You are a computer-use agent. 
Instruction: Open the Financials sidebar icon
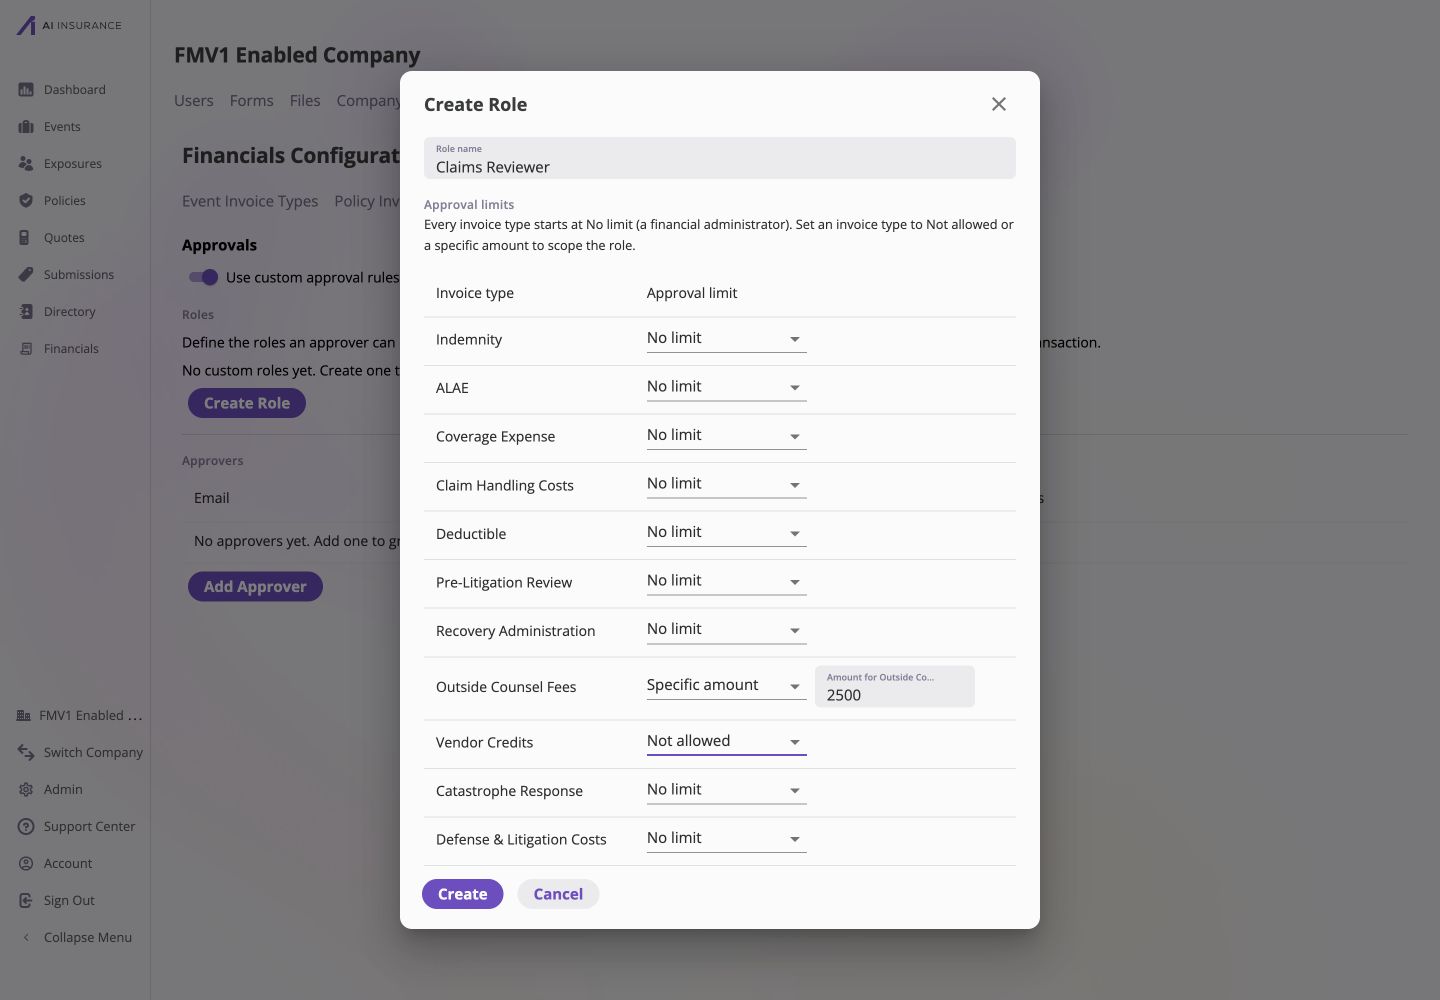click(26, 349)
